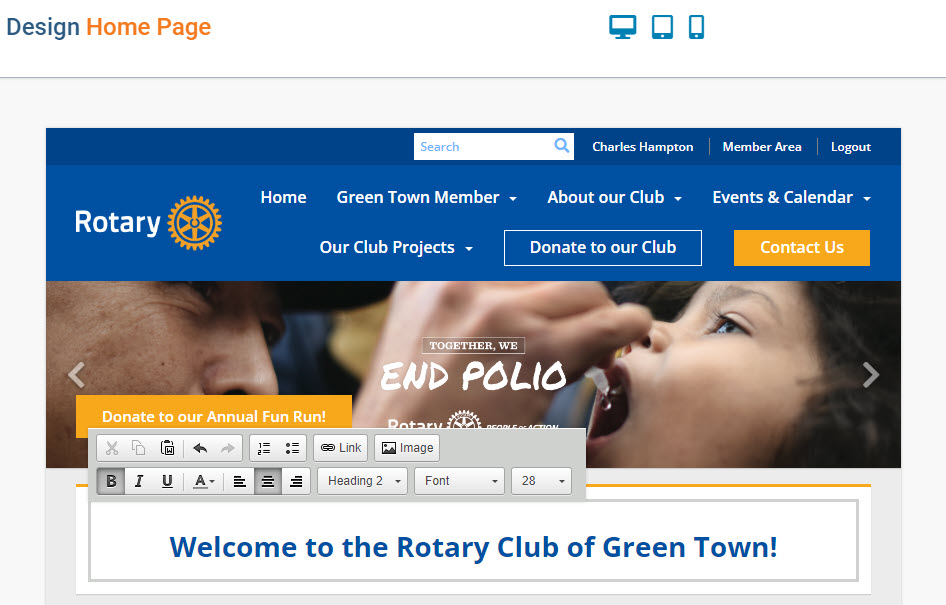Undo the last edit
This screenshot has width=946, height=605.
click(x=200, y=448)
